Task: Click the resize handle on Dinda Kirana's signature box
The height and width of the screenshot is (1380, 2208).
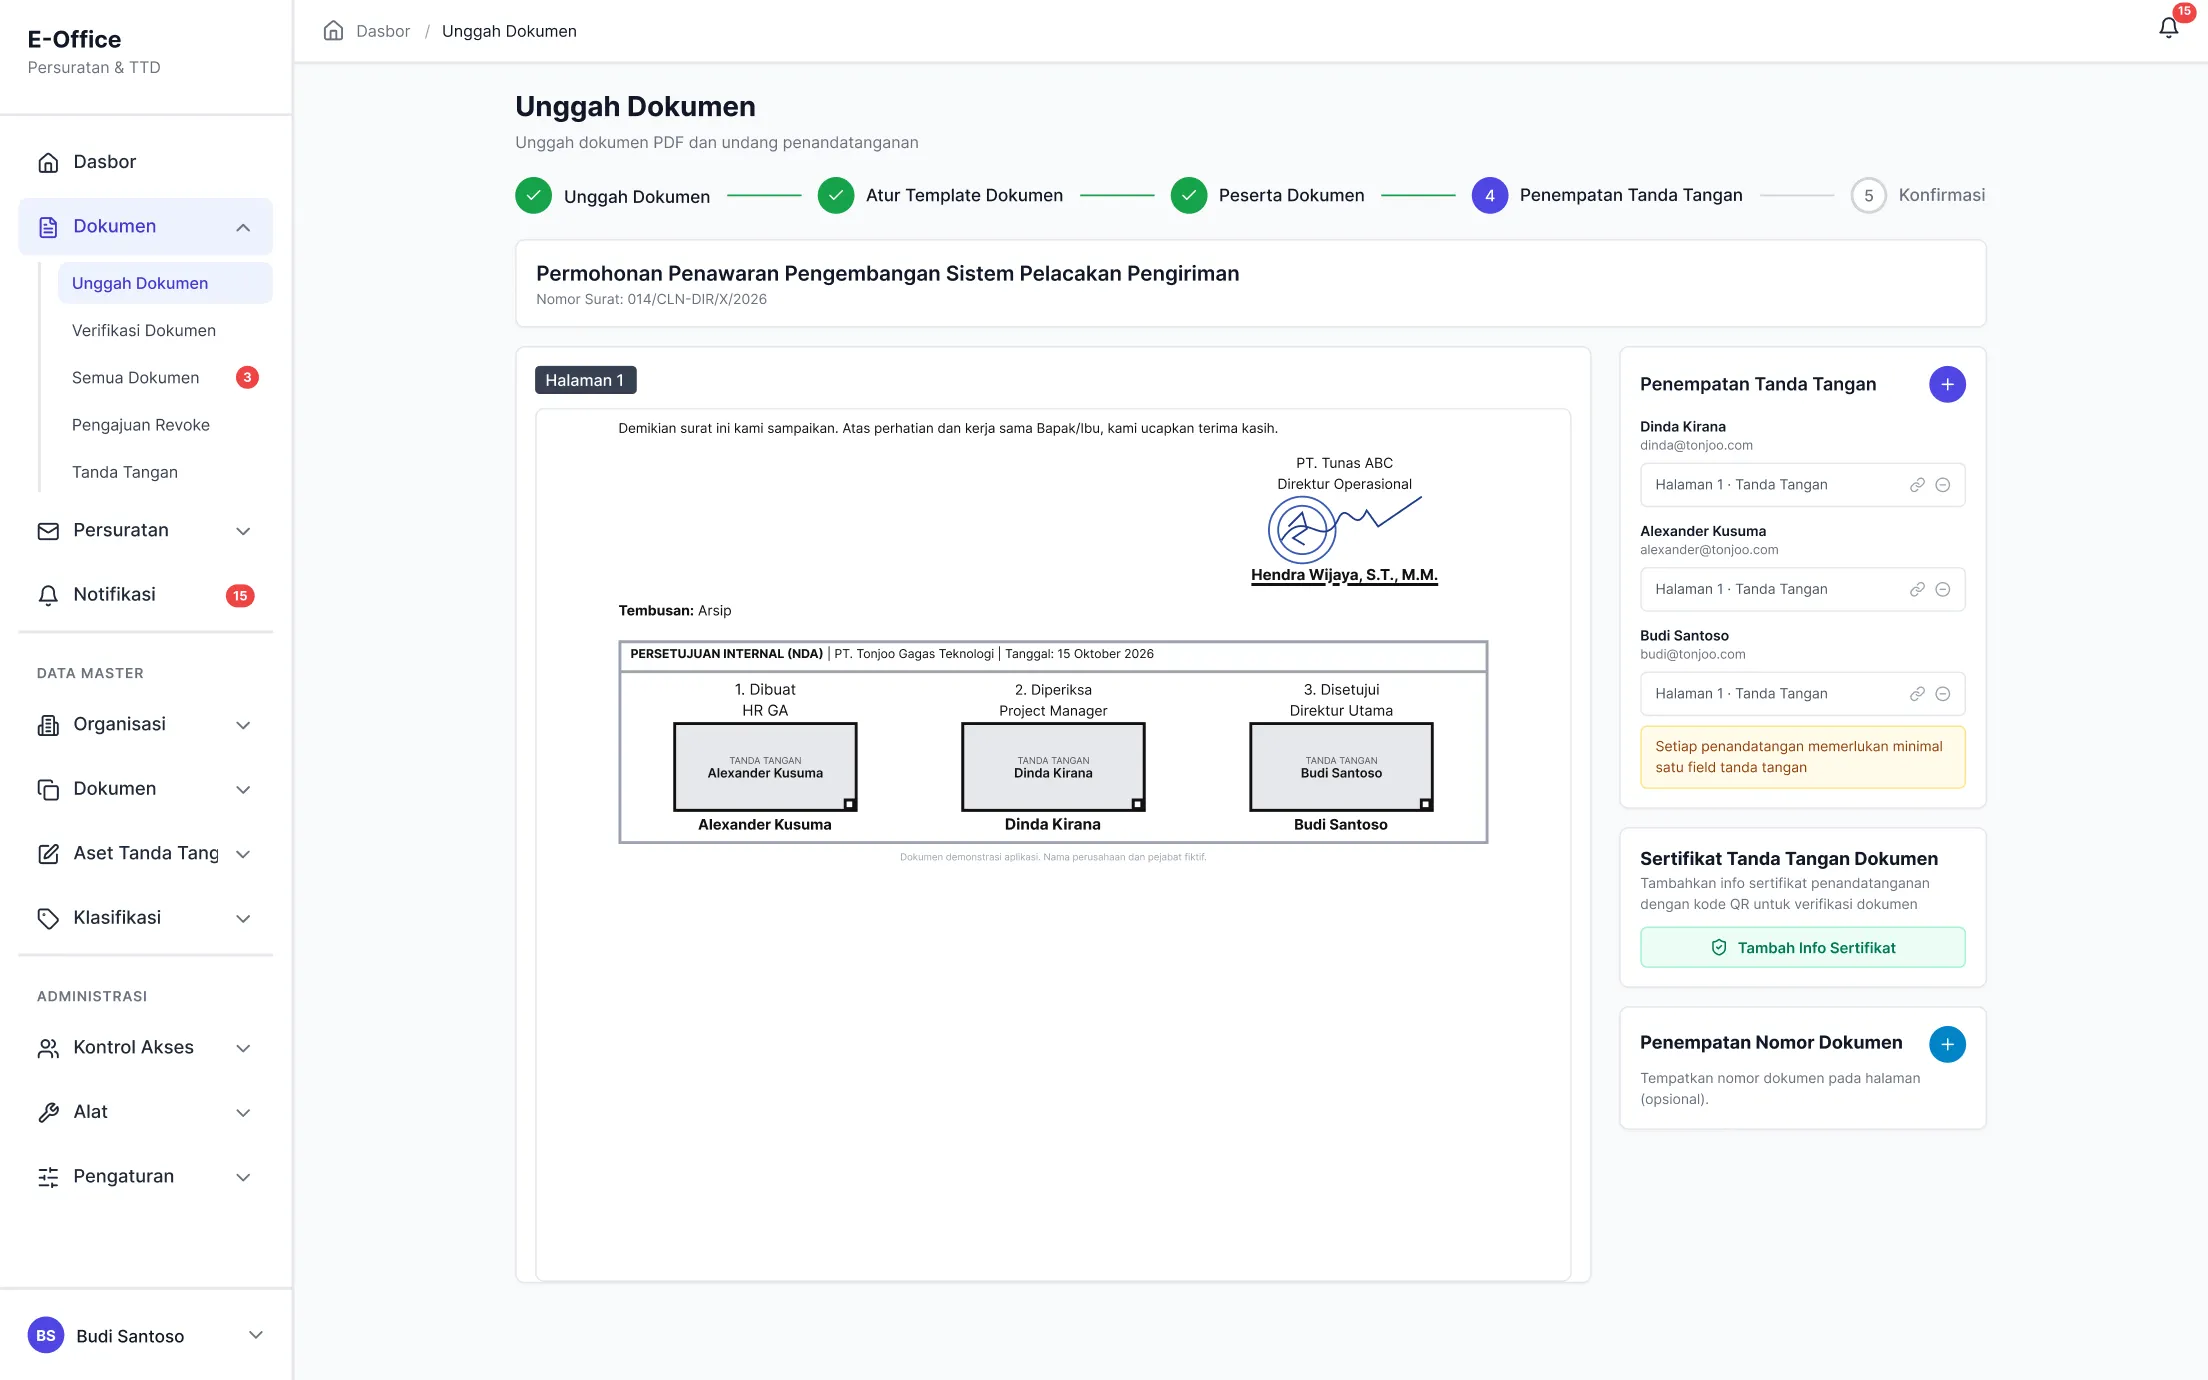Action: pyautogui.click(x=1137, y=804)
